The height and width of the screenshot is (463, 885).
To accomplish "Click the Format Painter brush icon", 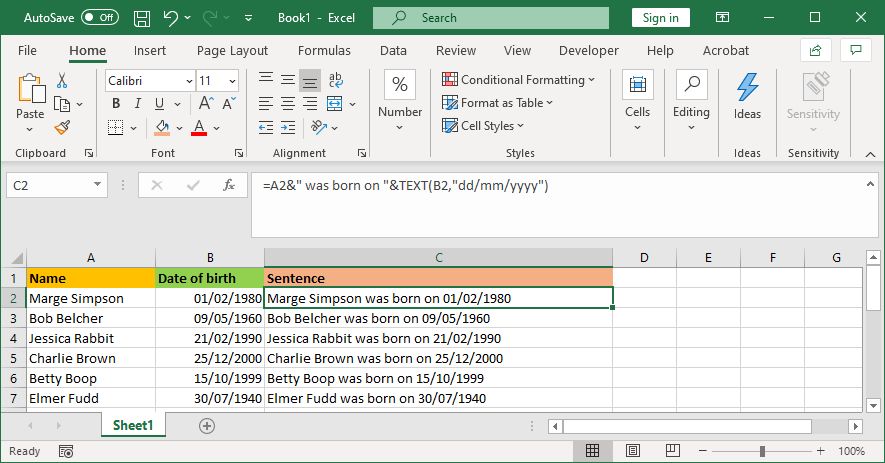I will point(62,127).
